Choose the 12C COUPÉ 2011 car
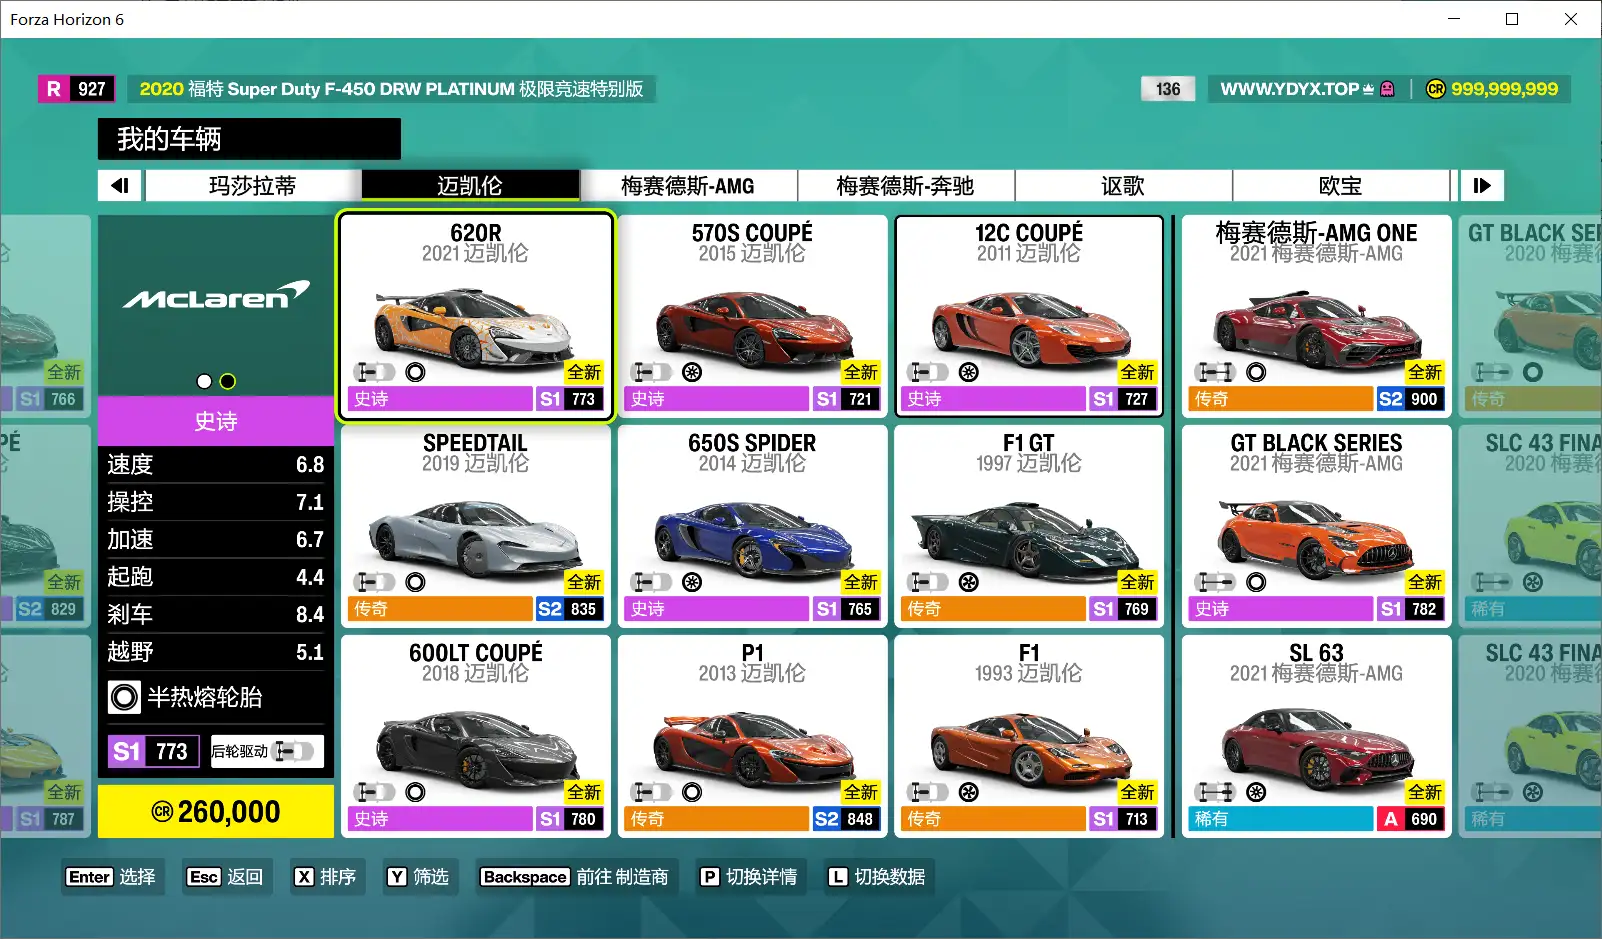Viewport: 1602px width, 939px height. click(x=1029, y=315)
